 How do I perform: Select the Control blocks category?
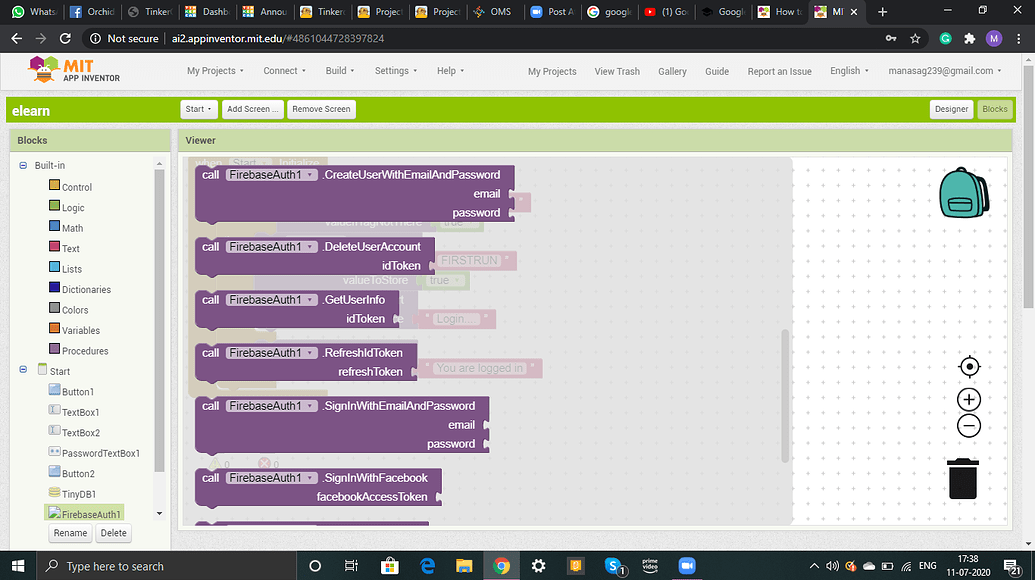pyautogui.click(x=76, y=187)
